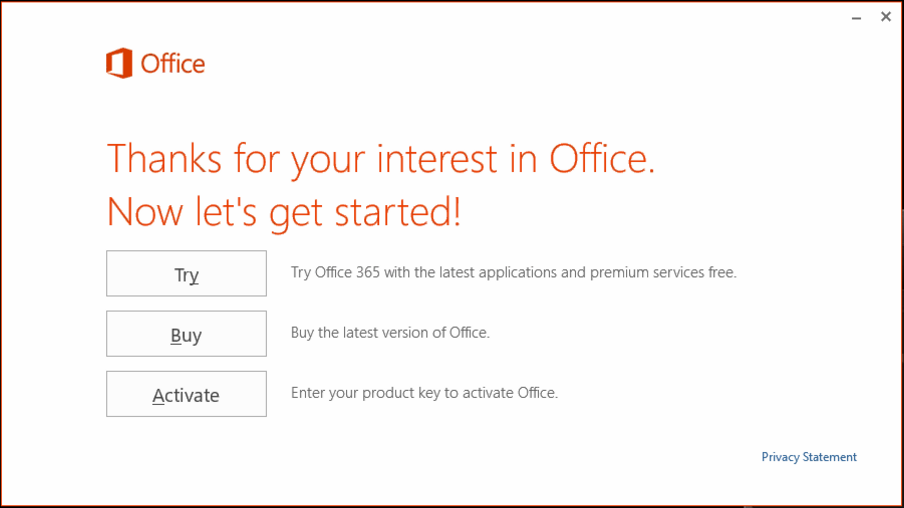
Task: Click the phrase 'premium services free'
Action: pyautogui.click(x=662, y=272)
